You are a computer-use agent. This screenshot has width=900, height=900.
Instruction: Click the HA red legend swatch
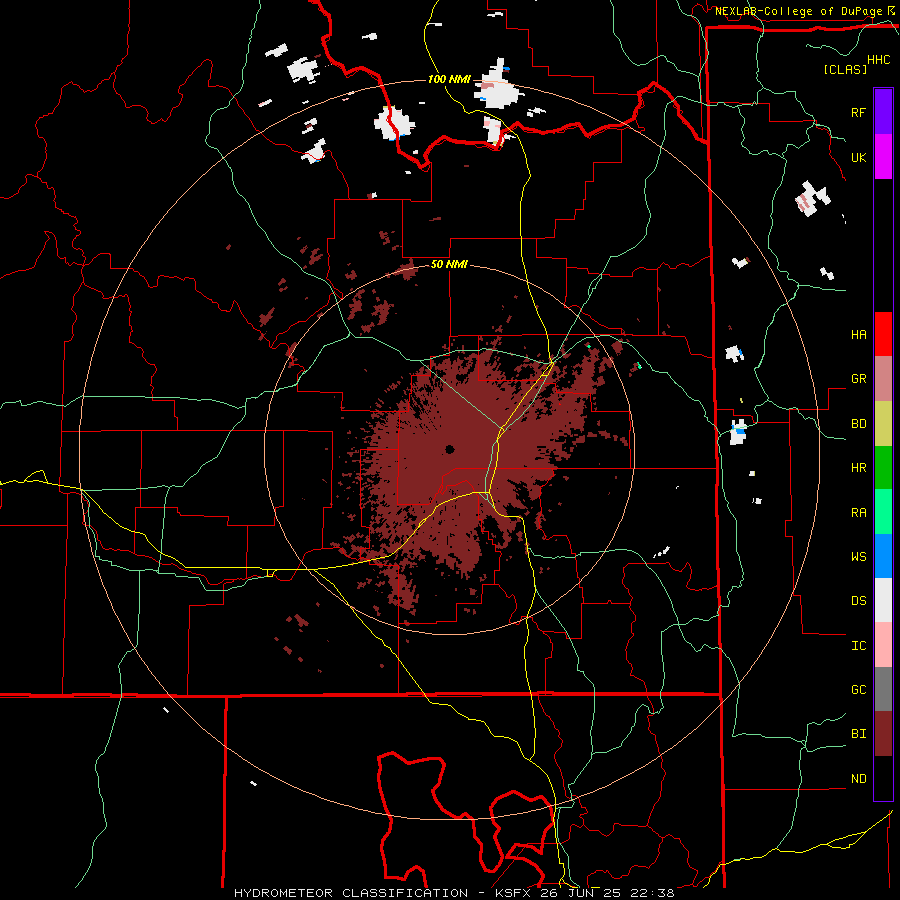coord(883,334)
